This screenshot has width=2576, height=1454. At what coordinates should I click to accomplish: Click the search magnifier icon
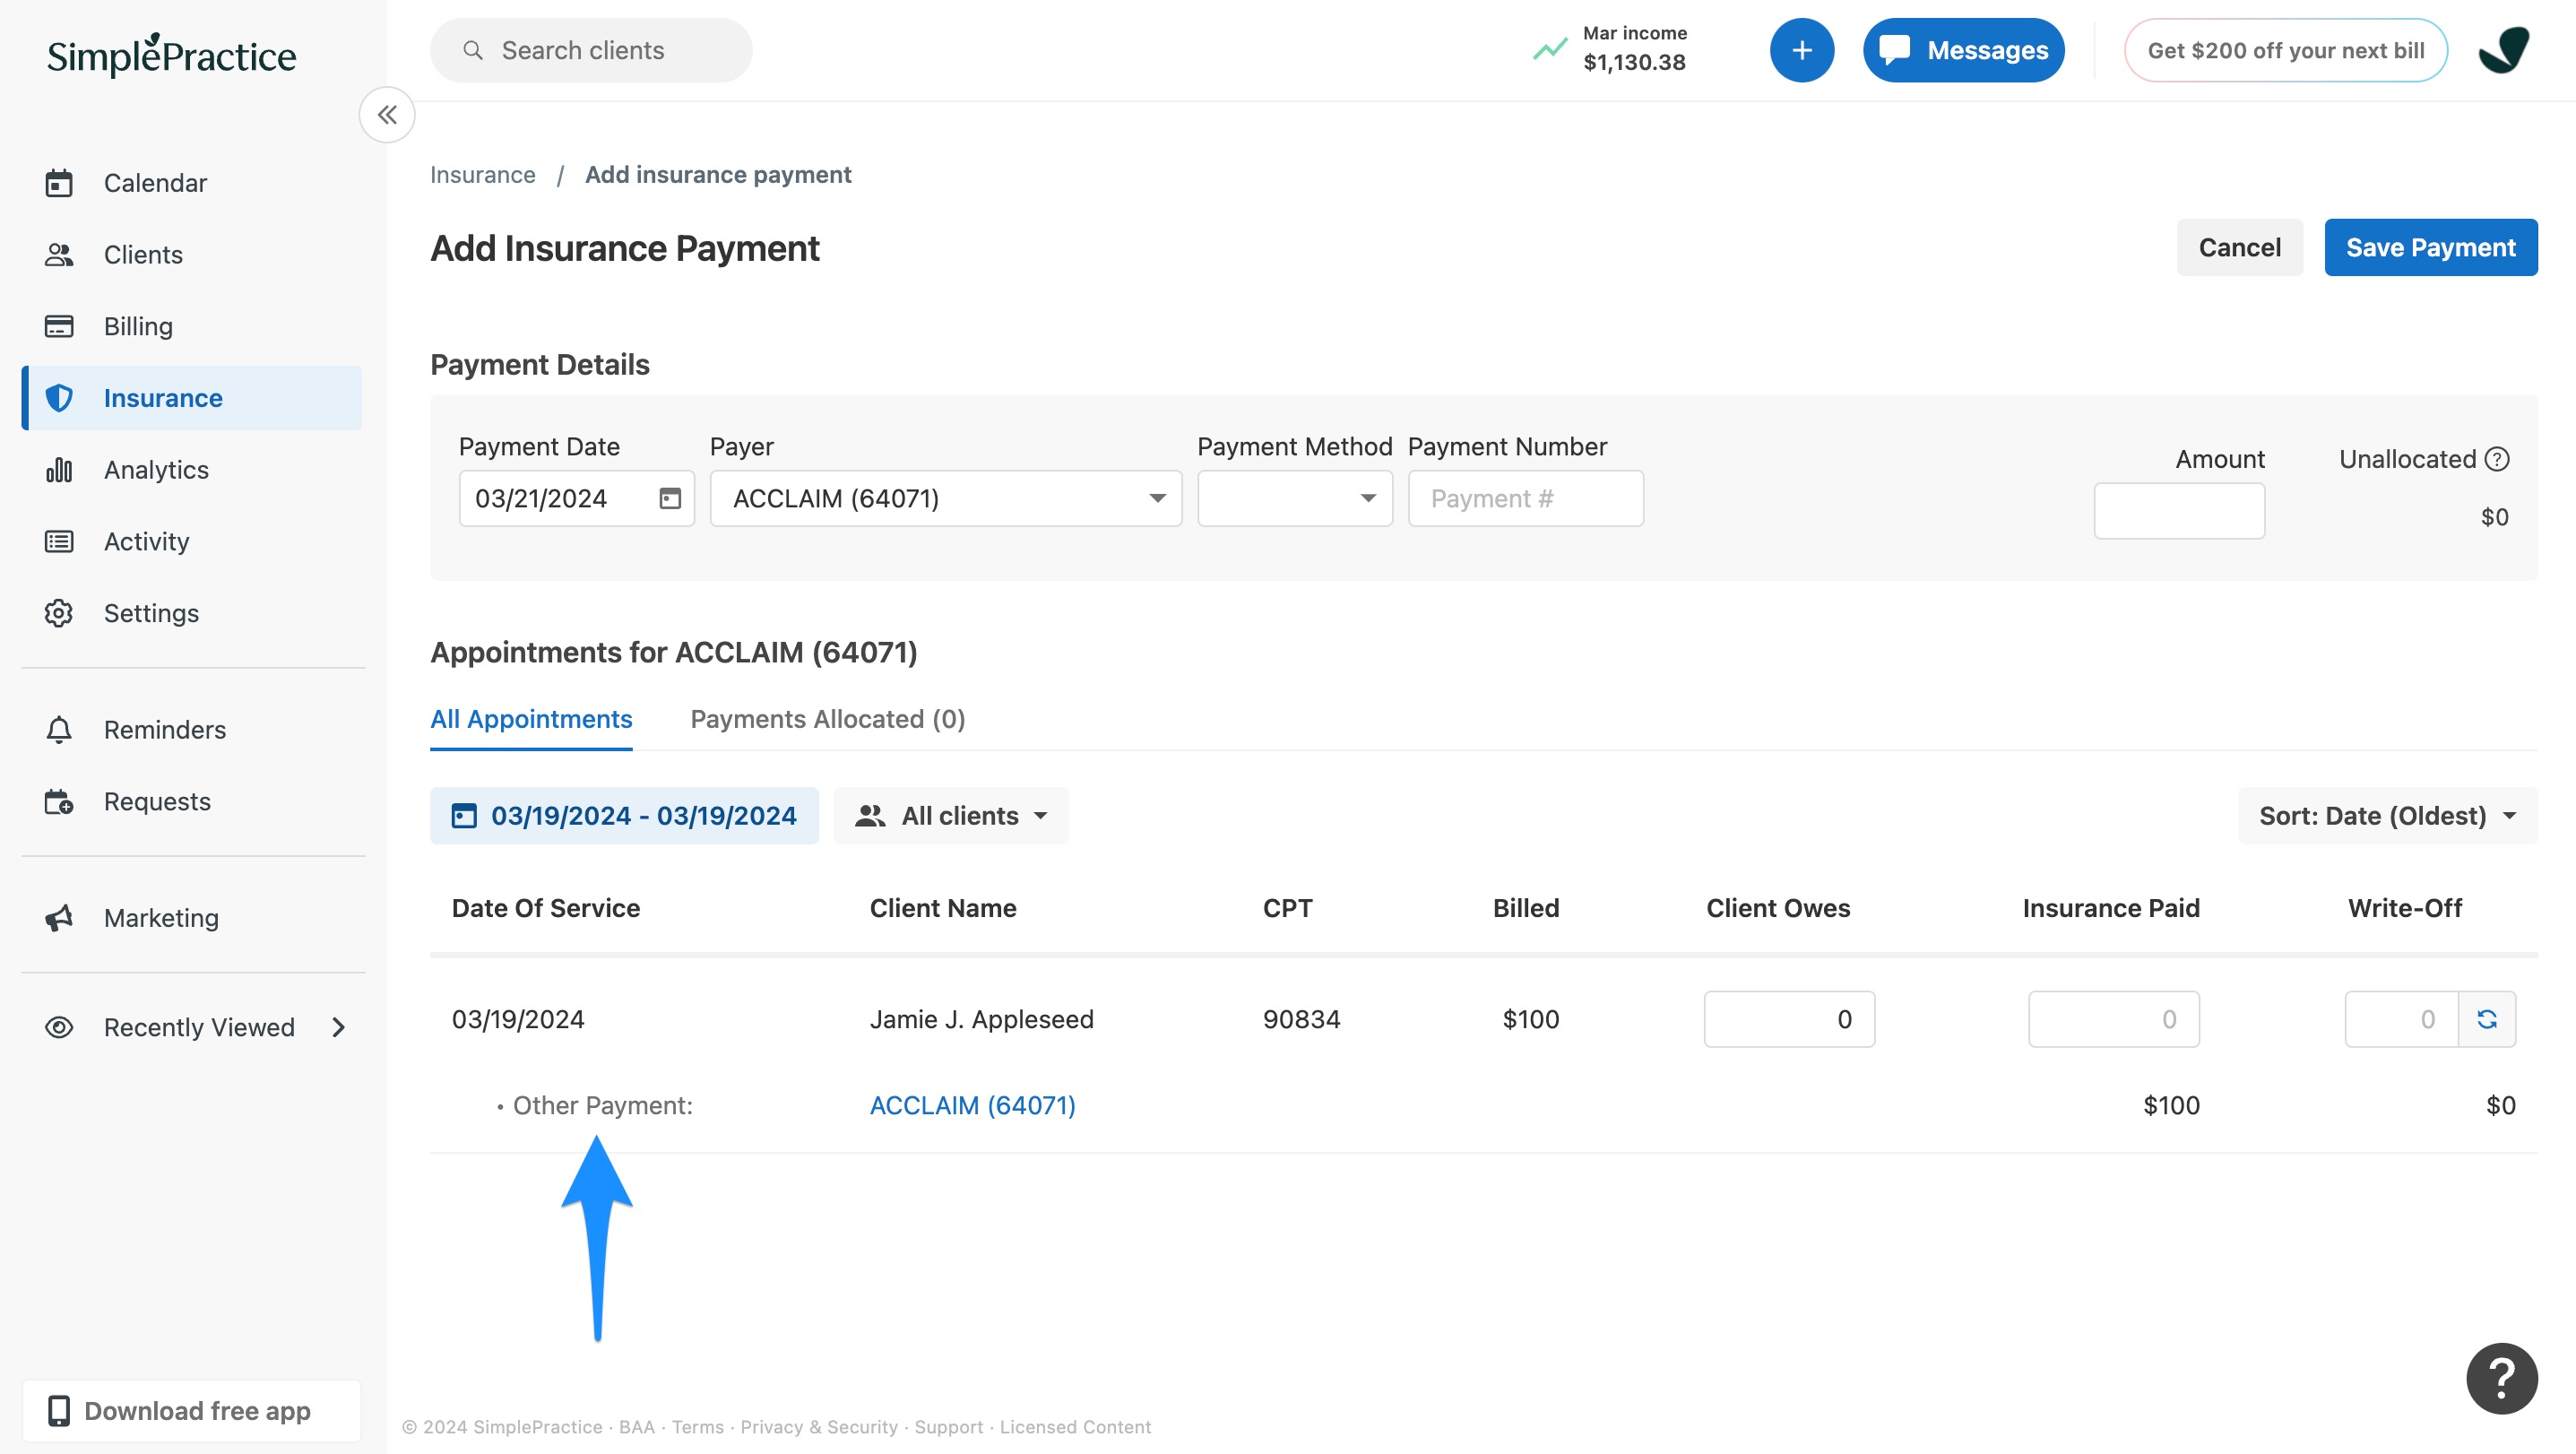point(473,50)
